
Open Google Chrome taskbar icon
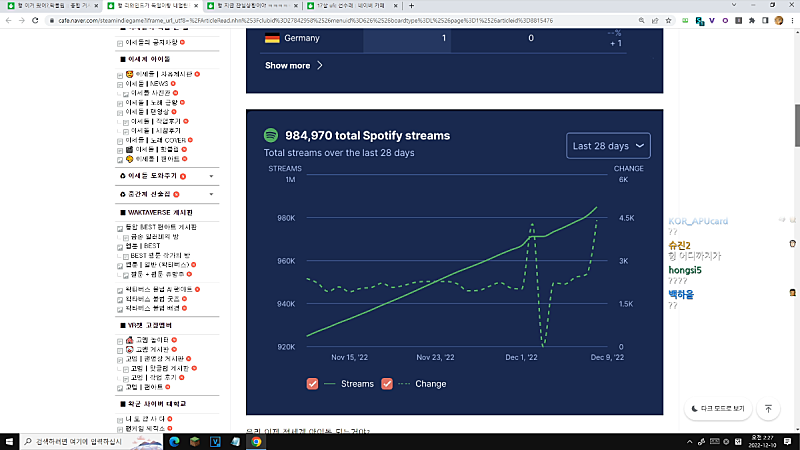coord(256,441)
